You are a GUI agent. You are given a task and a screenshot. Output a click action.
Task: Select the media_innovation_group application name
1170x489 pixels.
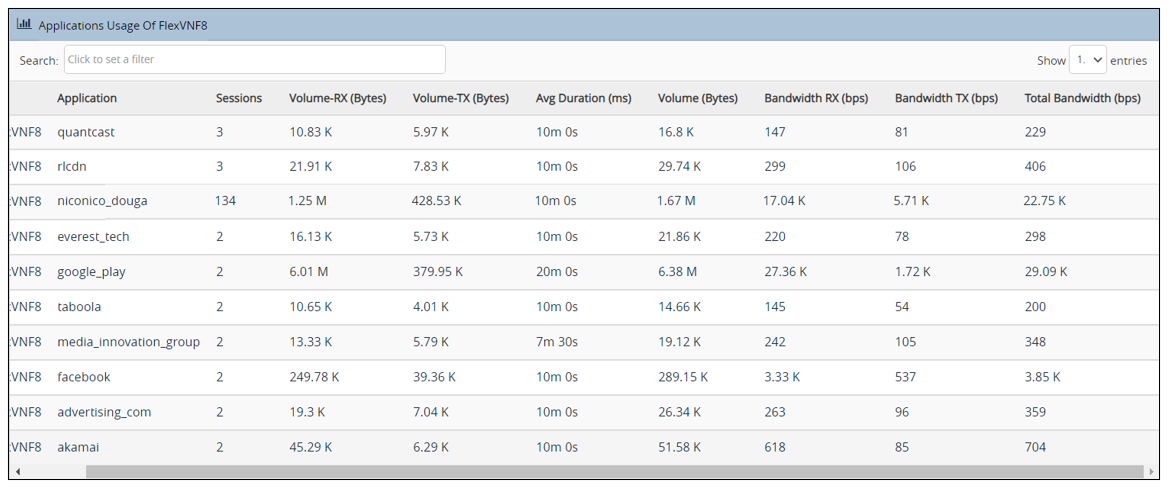128,342
